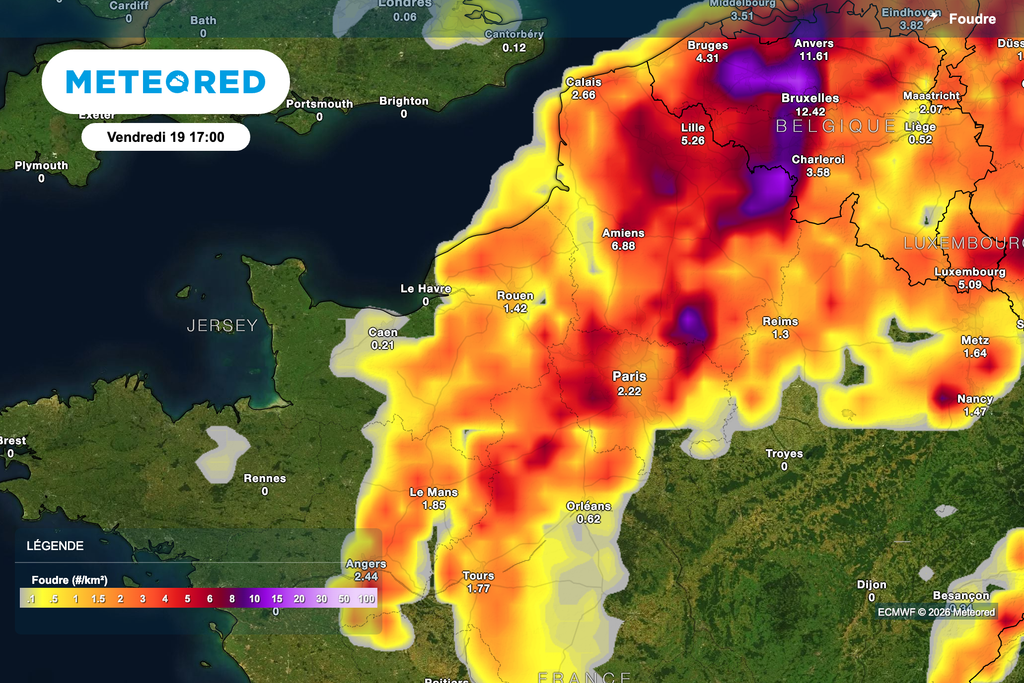The height and width of the screenshot is (683, 1024).
Task: Click the Rouen city label
Action: [x=515, y=296]
